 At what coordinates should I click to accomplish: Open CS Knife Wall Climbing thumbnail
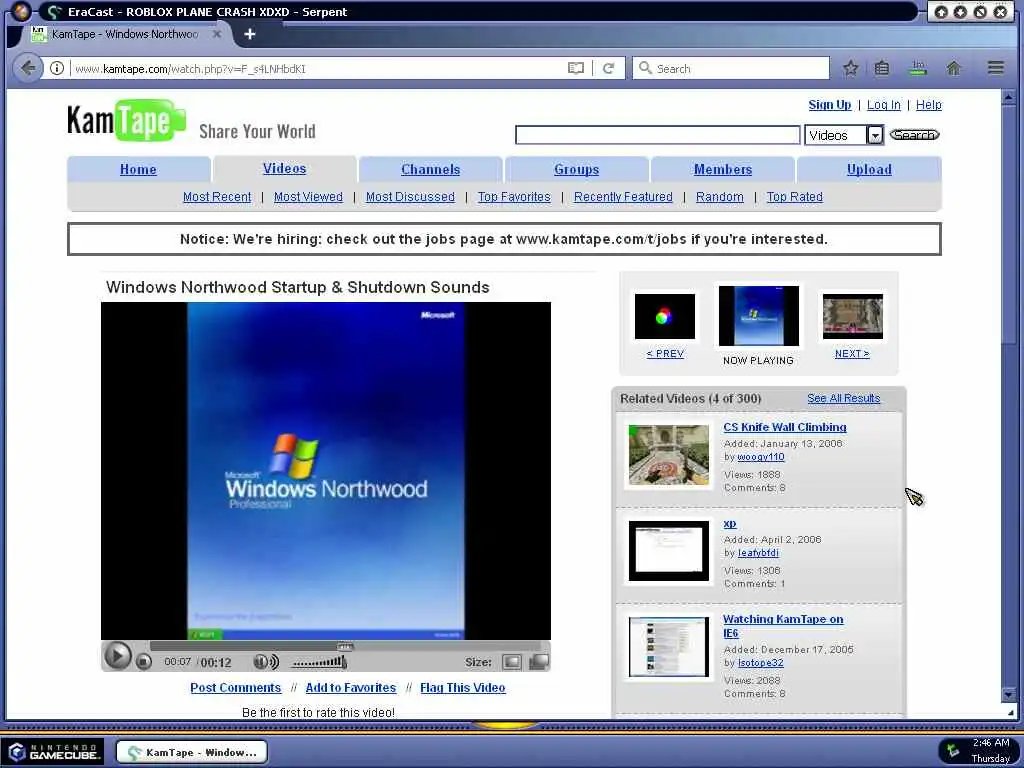pos(668,455)
